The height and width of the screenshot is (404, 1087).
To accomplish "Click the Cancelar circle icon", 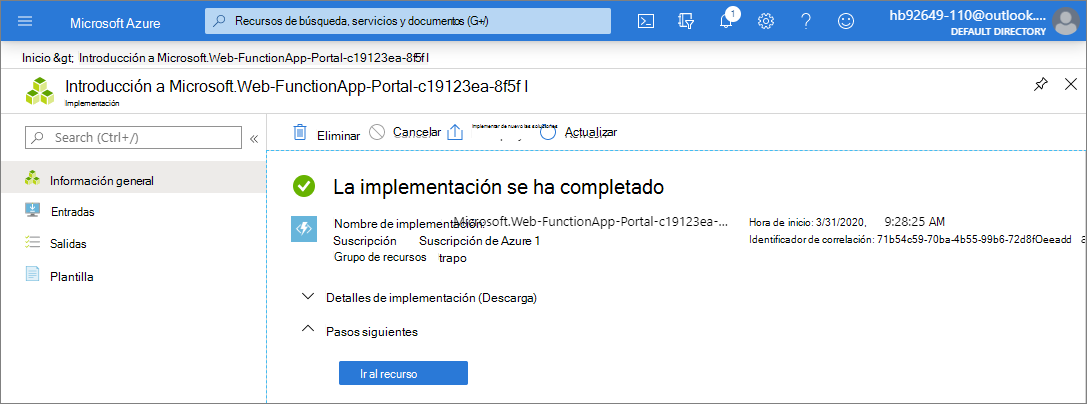I will [x=377, y=132].
